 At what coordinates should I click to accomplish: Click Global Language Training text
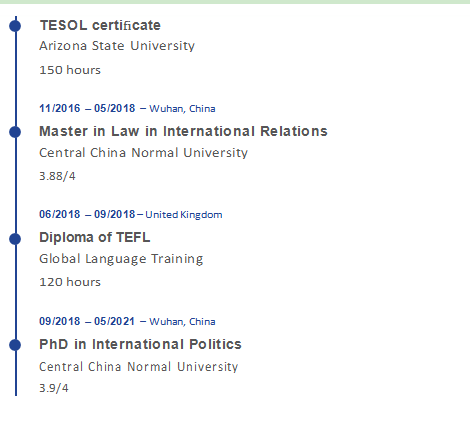coord(121,259)
